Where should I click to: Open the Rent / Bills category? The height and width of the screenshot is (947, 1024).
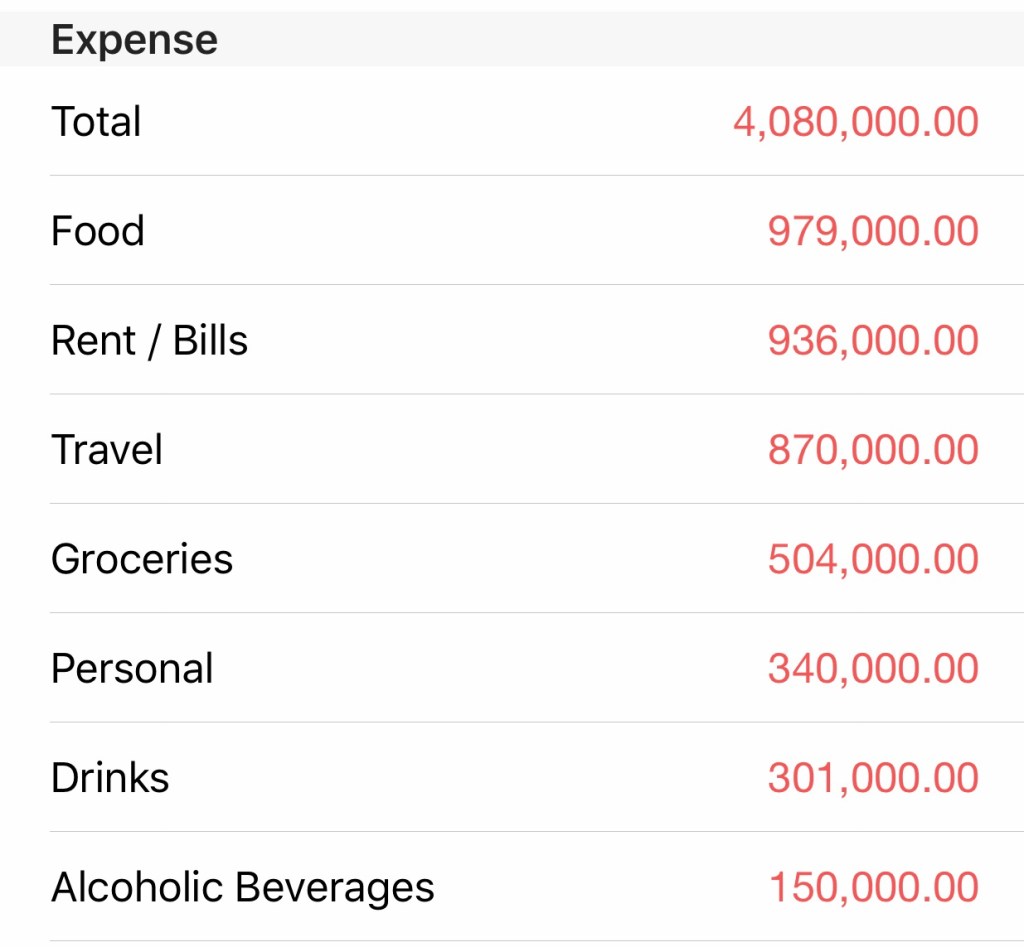[149, 341]
